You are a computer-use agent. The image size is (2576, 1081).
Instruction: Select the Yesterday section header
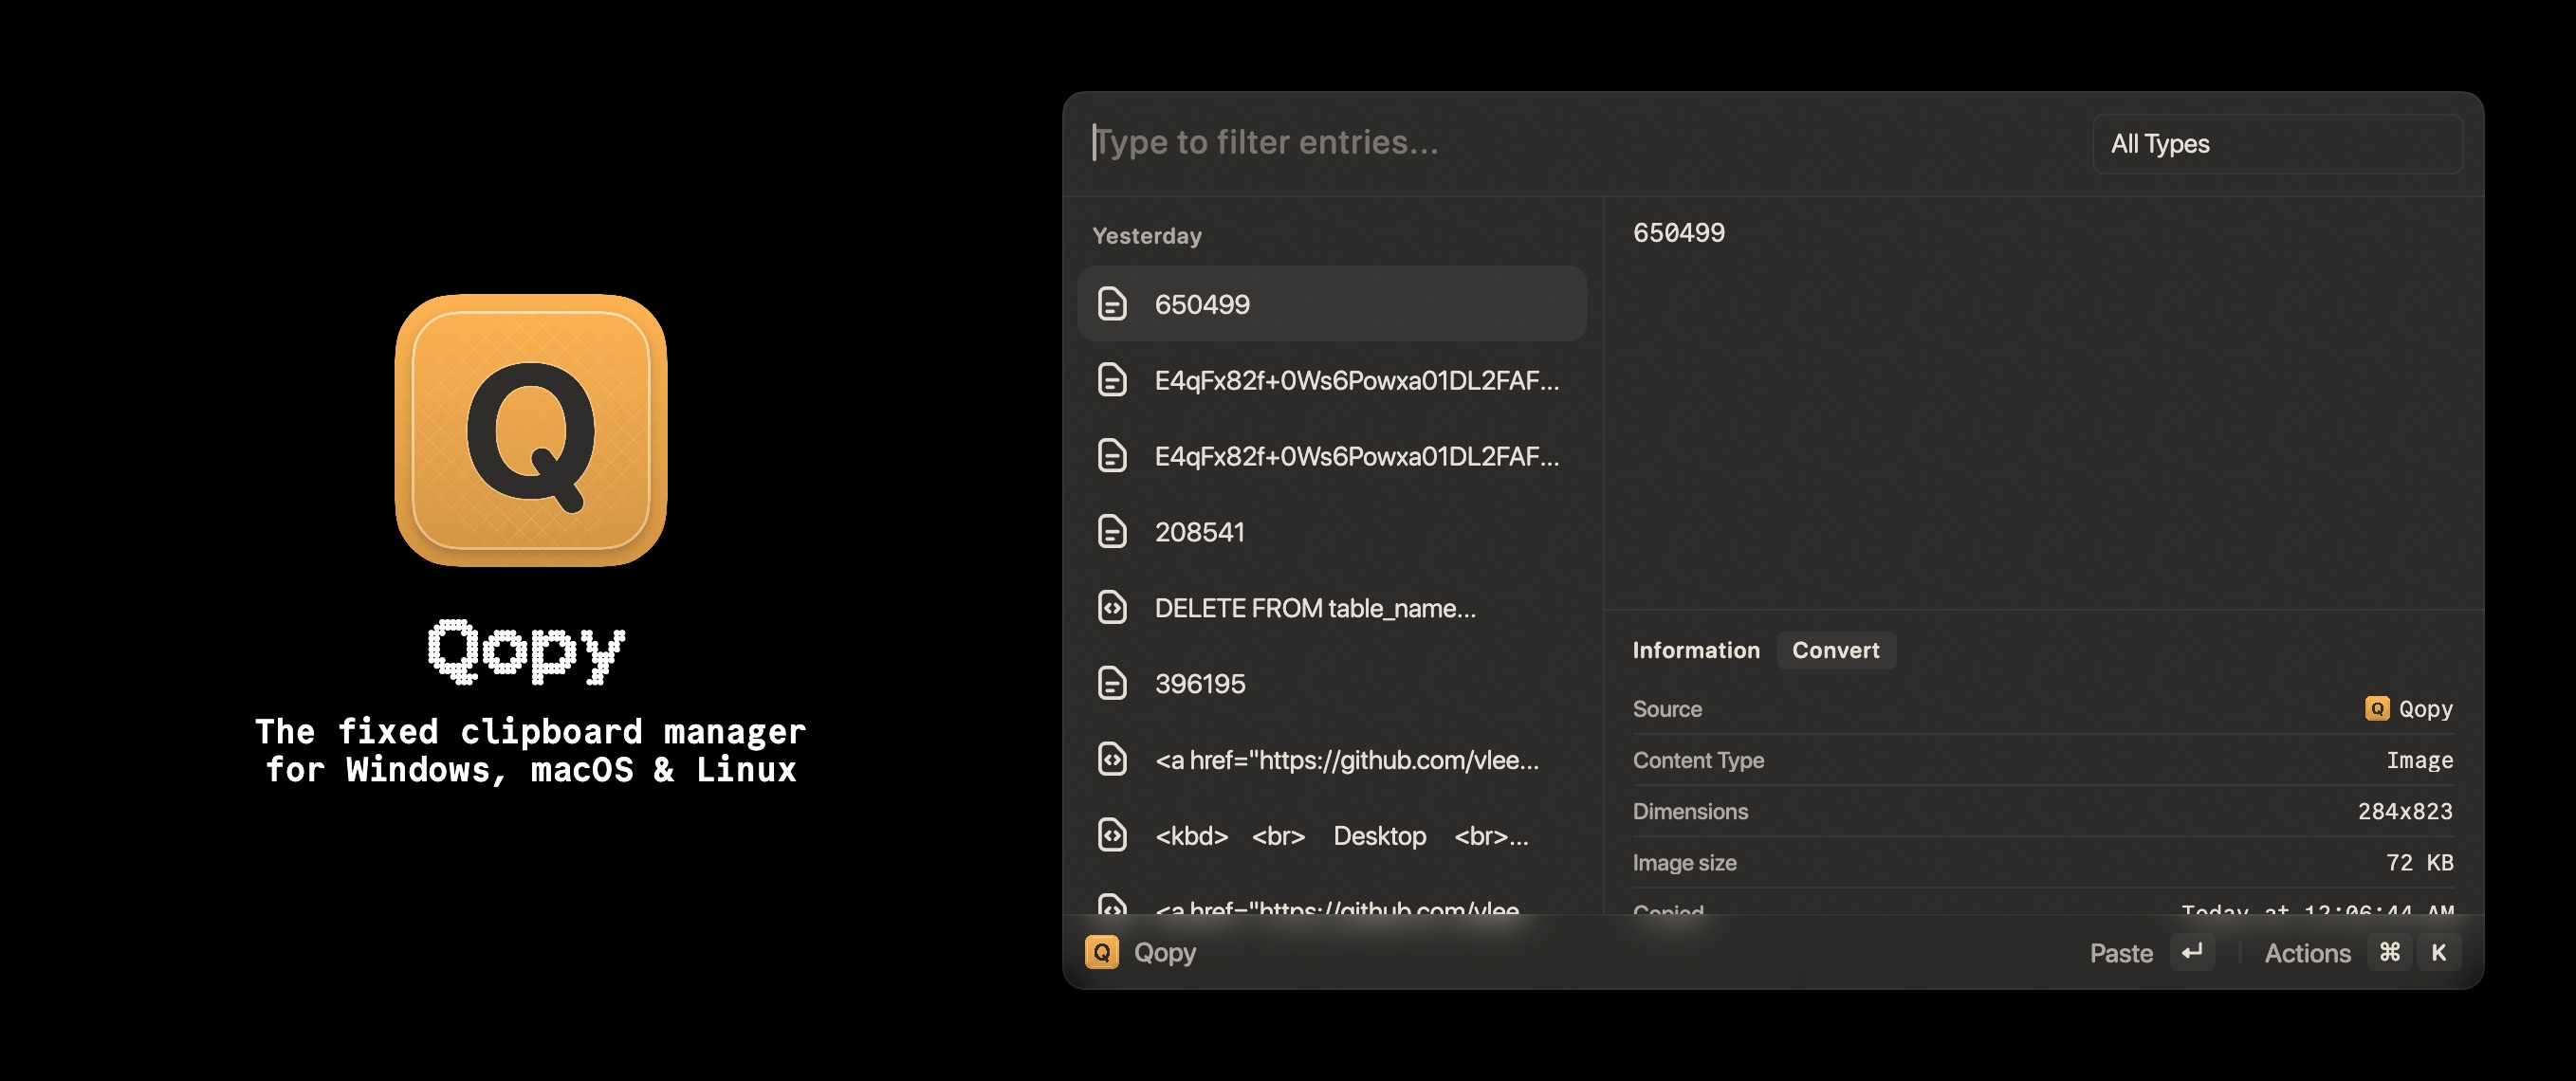point(1145,233)
